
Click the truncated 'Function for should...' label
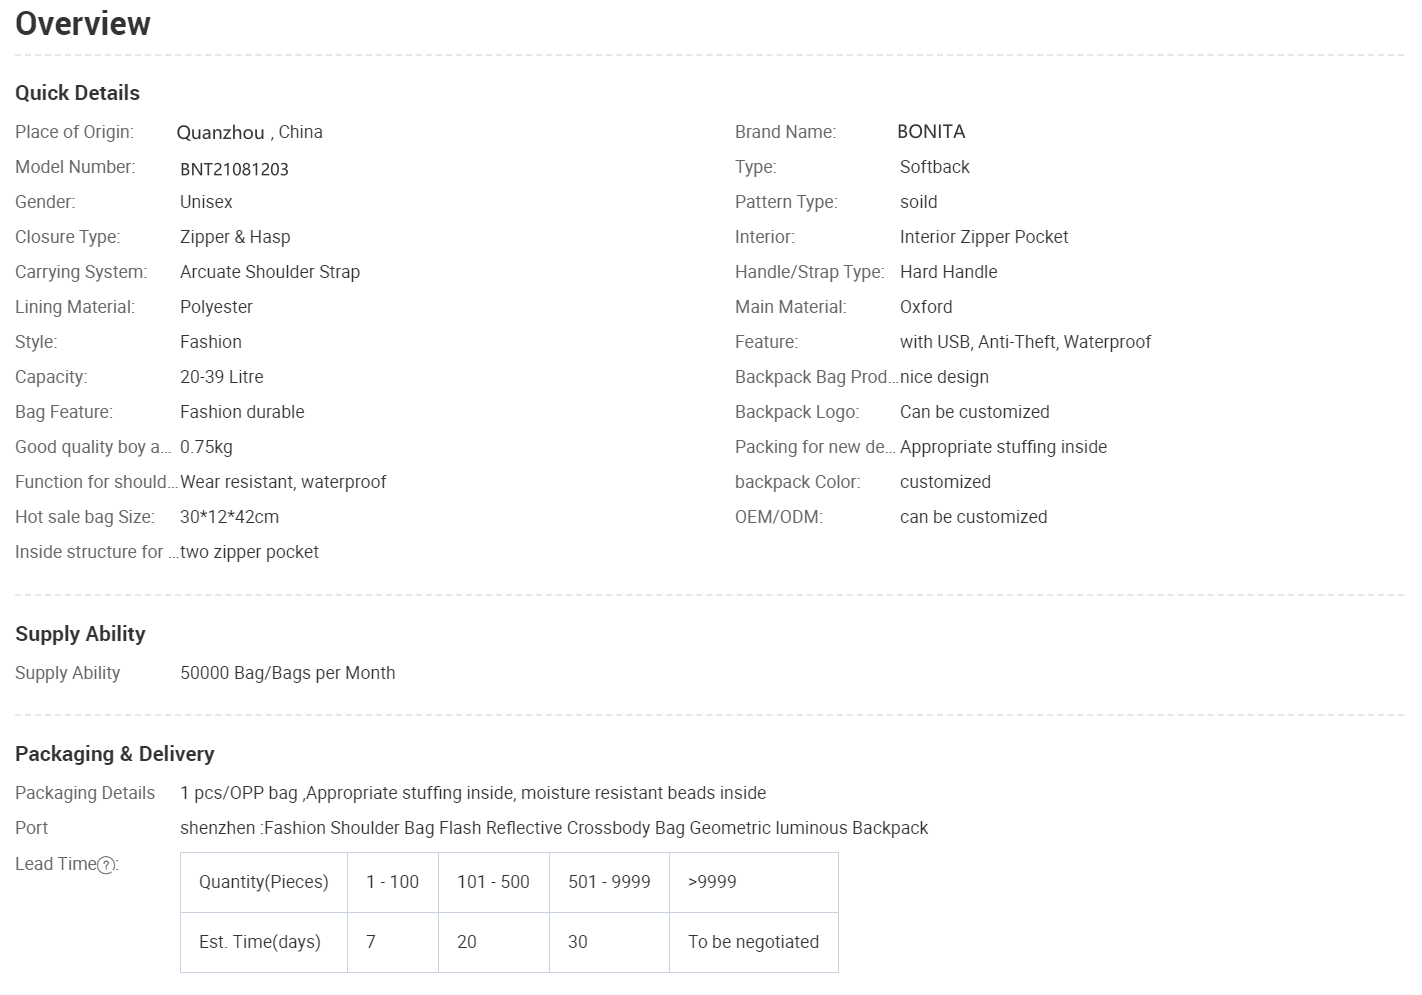(x=96, y=482)
